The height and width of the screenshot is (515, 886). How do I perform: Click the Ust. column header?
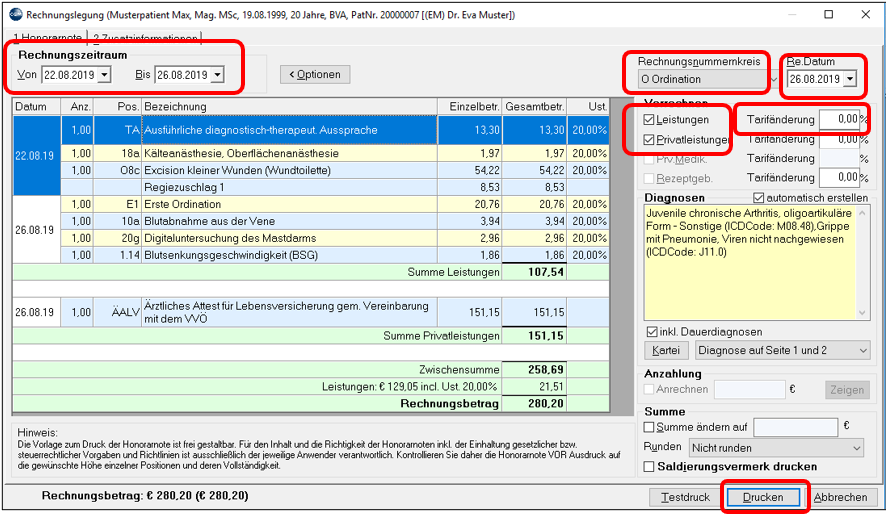click(588, 107)
